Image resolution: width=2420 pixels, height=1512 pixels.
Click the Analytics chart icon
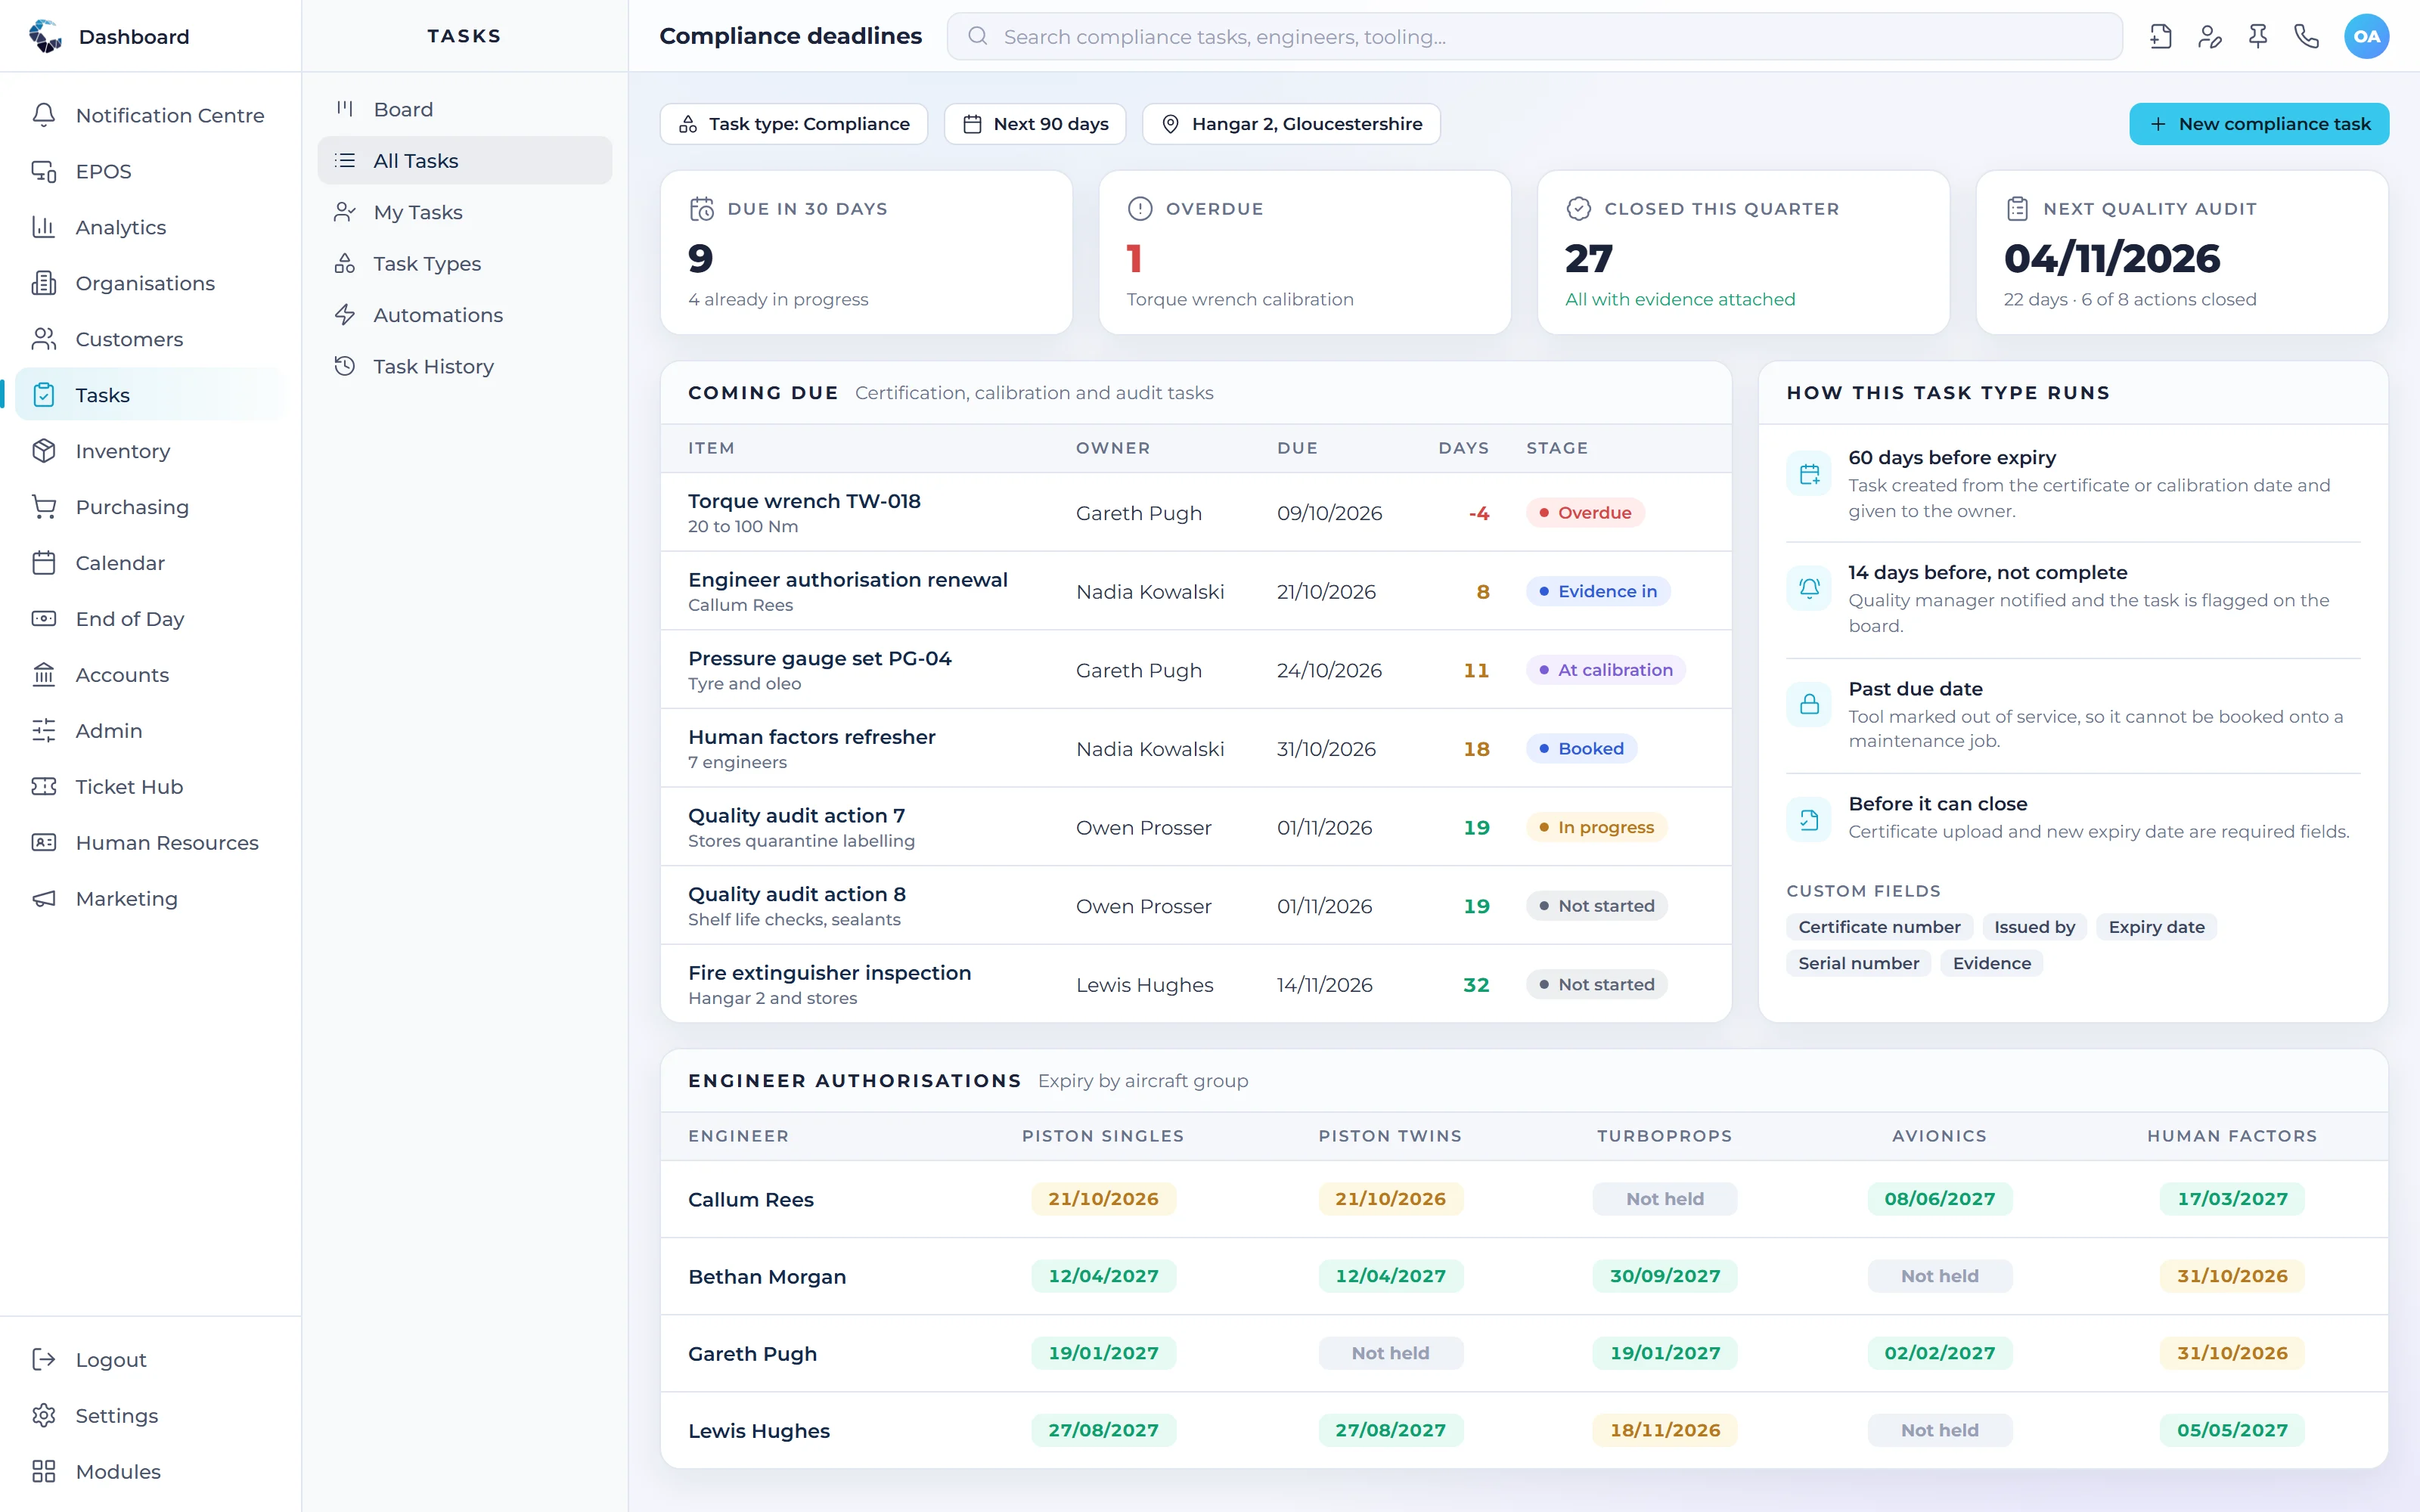43,227
